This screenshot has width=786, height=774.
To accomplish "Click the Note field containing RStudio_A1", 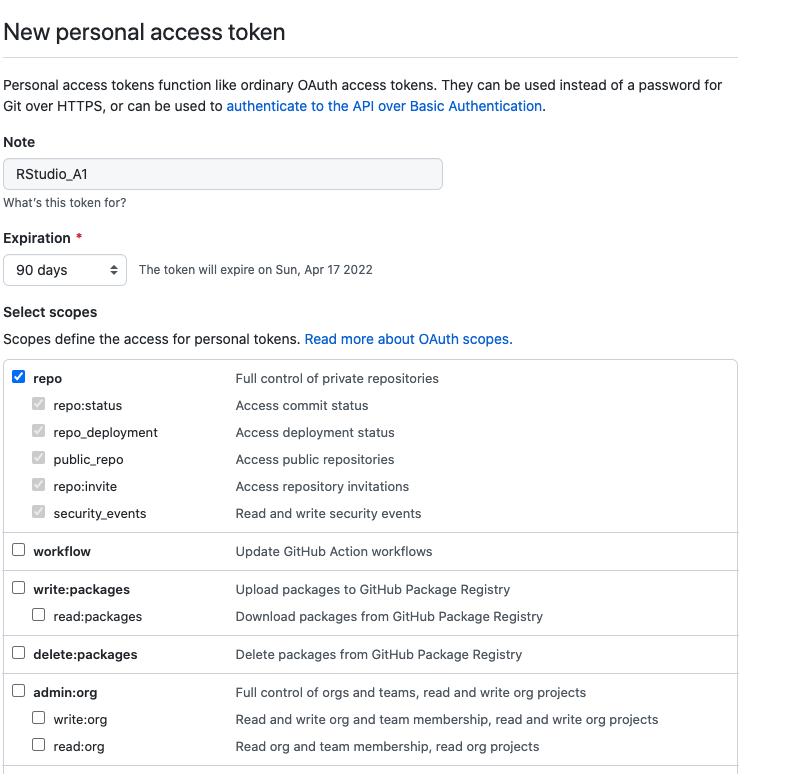I will (x=222, y=174).
